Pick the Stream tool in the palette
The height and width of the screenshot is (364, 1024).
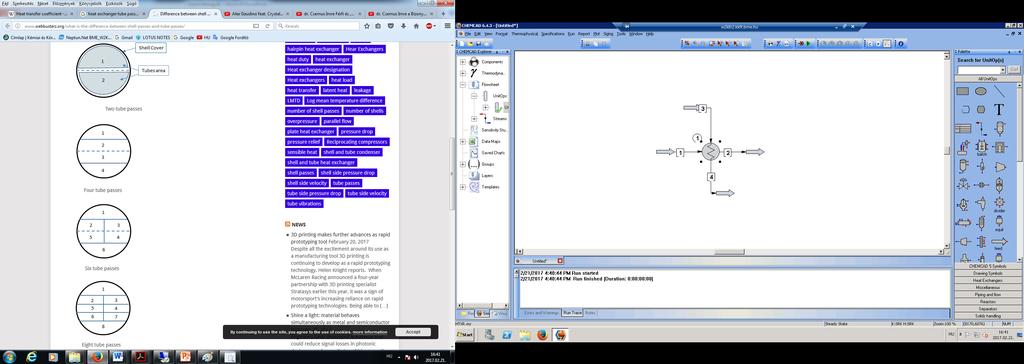[999, 91]
